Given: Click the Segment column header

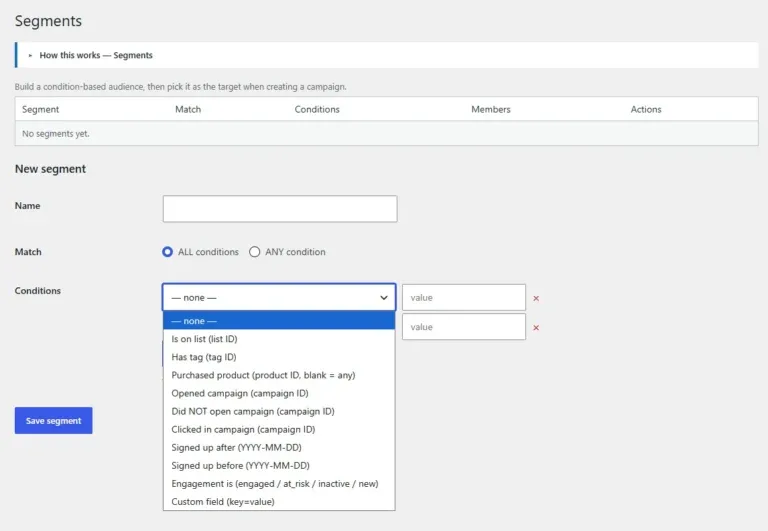Looking at the screenshot, I should point(40,109).
